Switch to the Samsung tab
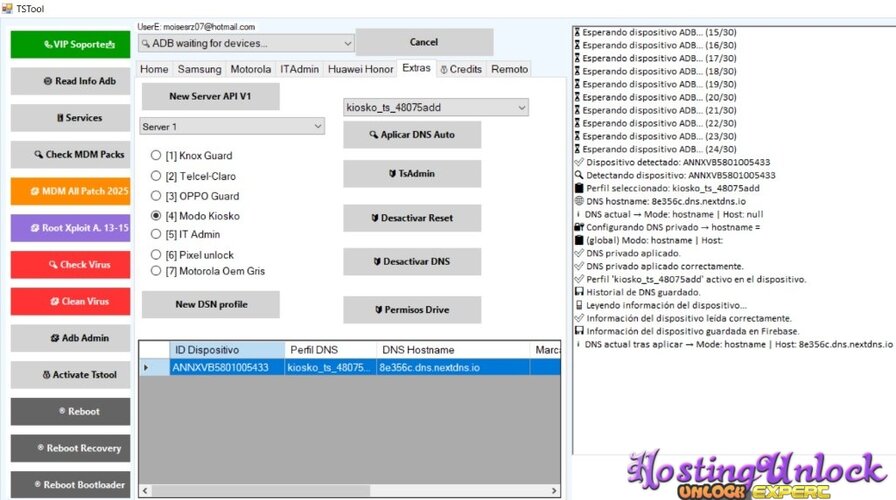896x500 pixels. tap(199, 69)
